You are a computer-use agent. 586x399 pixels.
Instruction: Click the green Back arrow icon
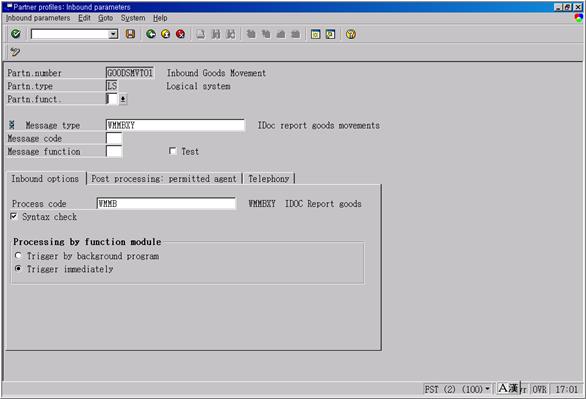point(151,34)
